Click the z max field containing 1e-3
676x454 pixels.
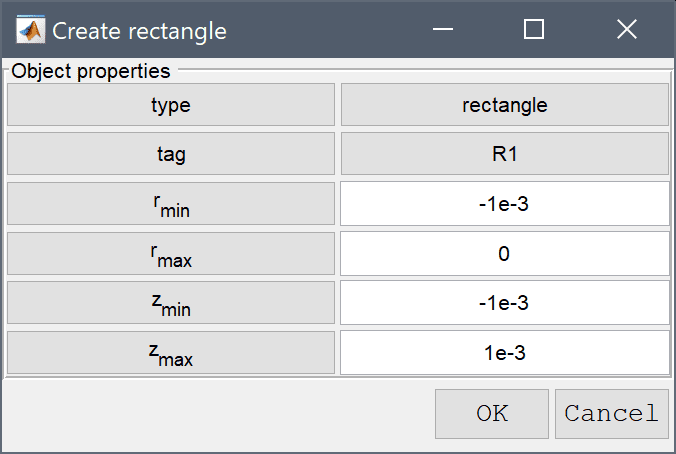tap(504, 353)
